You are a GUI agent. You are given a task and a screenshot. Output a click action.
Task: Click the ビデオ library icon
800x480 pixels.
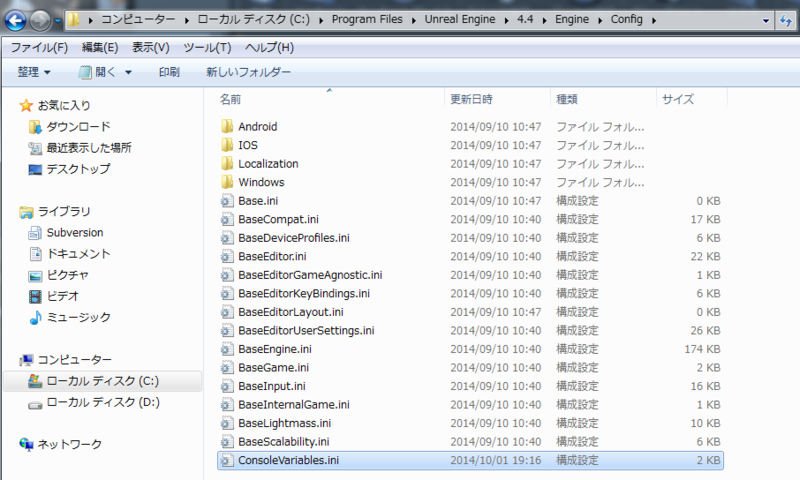[35, 296]
